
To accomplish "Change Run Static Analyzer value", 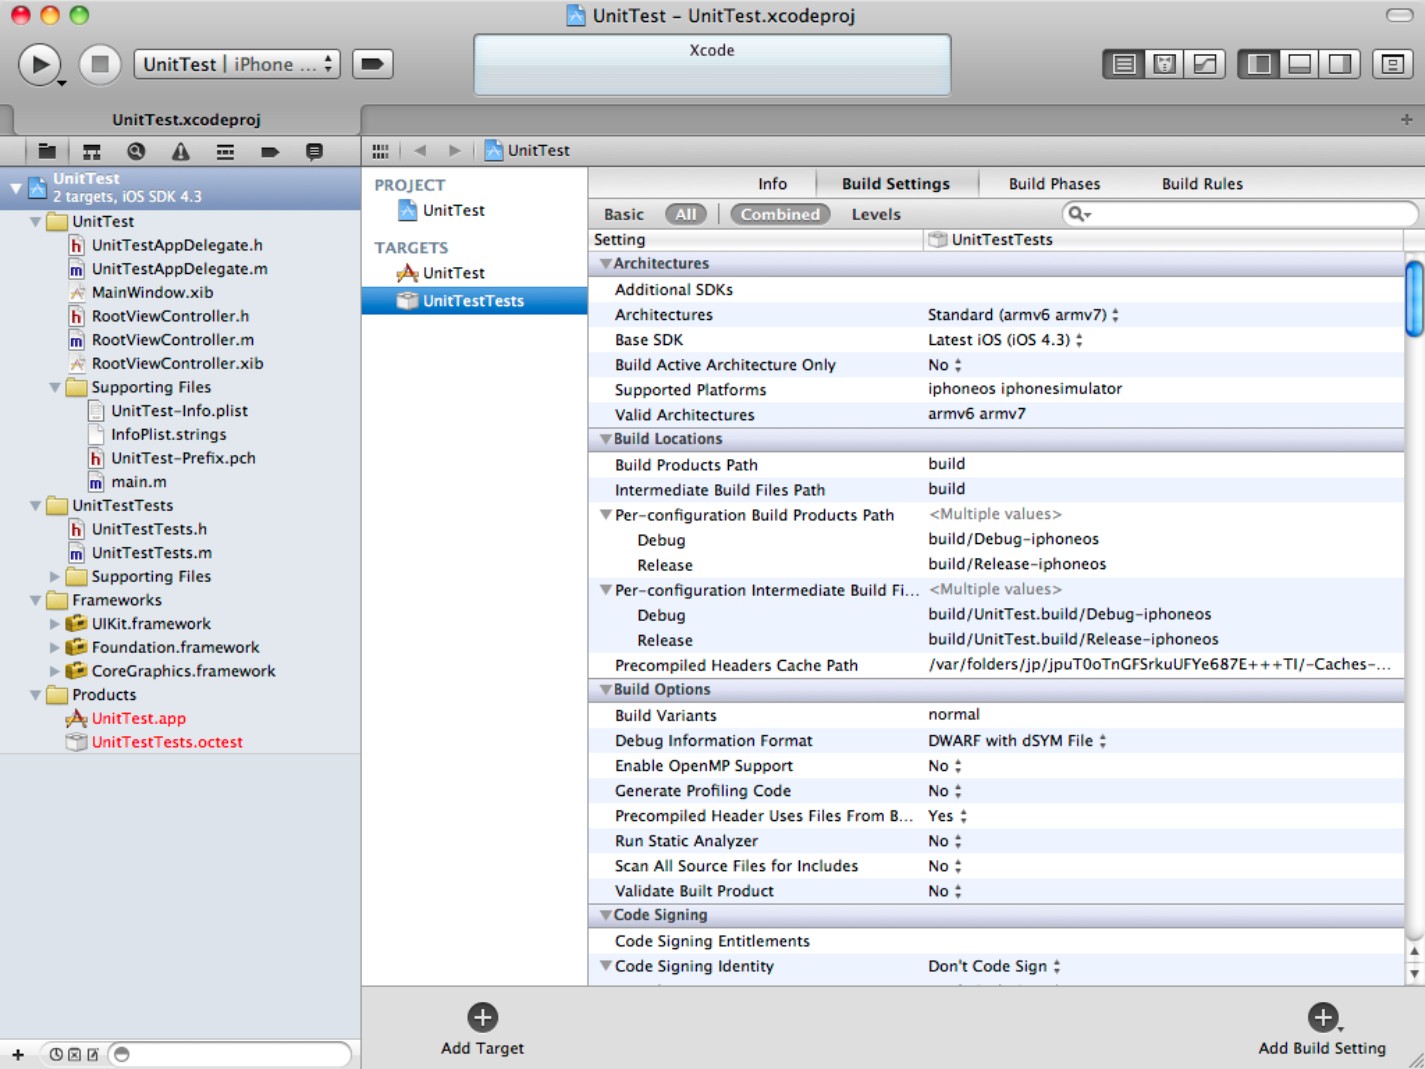I will pyautogui.click(x=944, y=841).
